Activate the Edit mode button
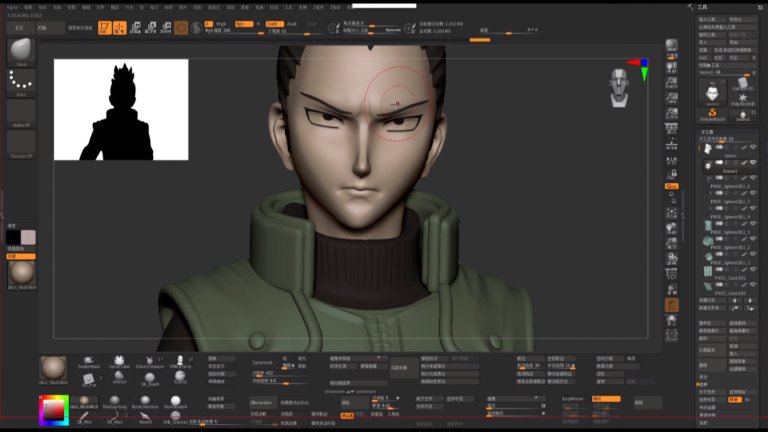768x432 pixels. (104, 28)
